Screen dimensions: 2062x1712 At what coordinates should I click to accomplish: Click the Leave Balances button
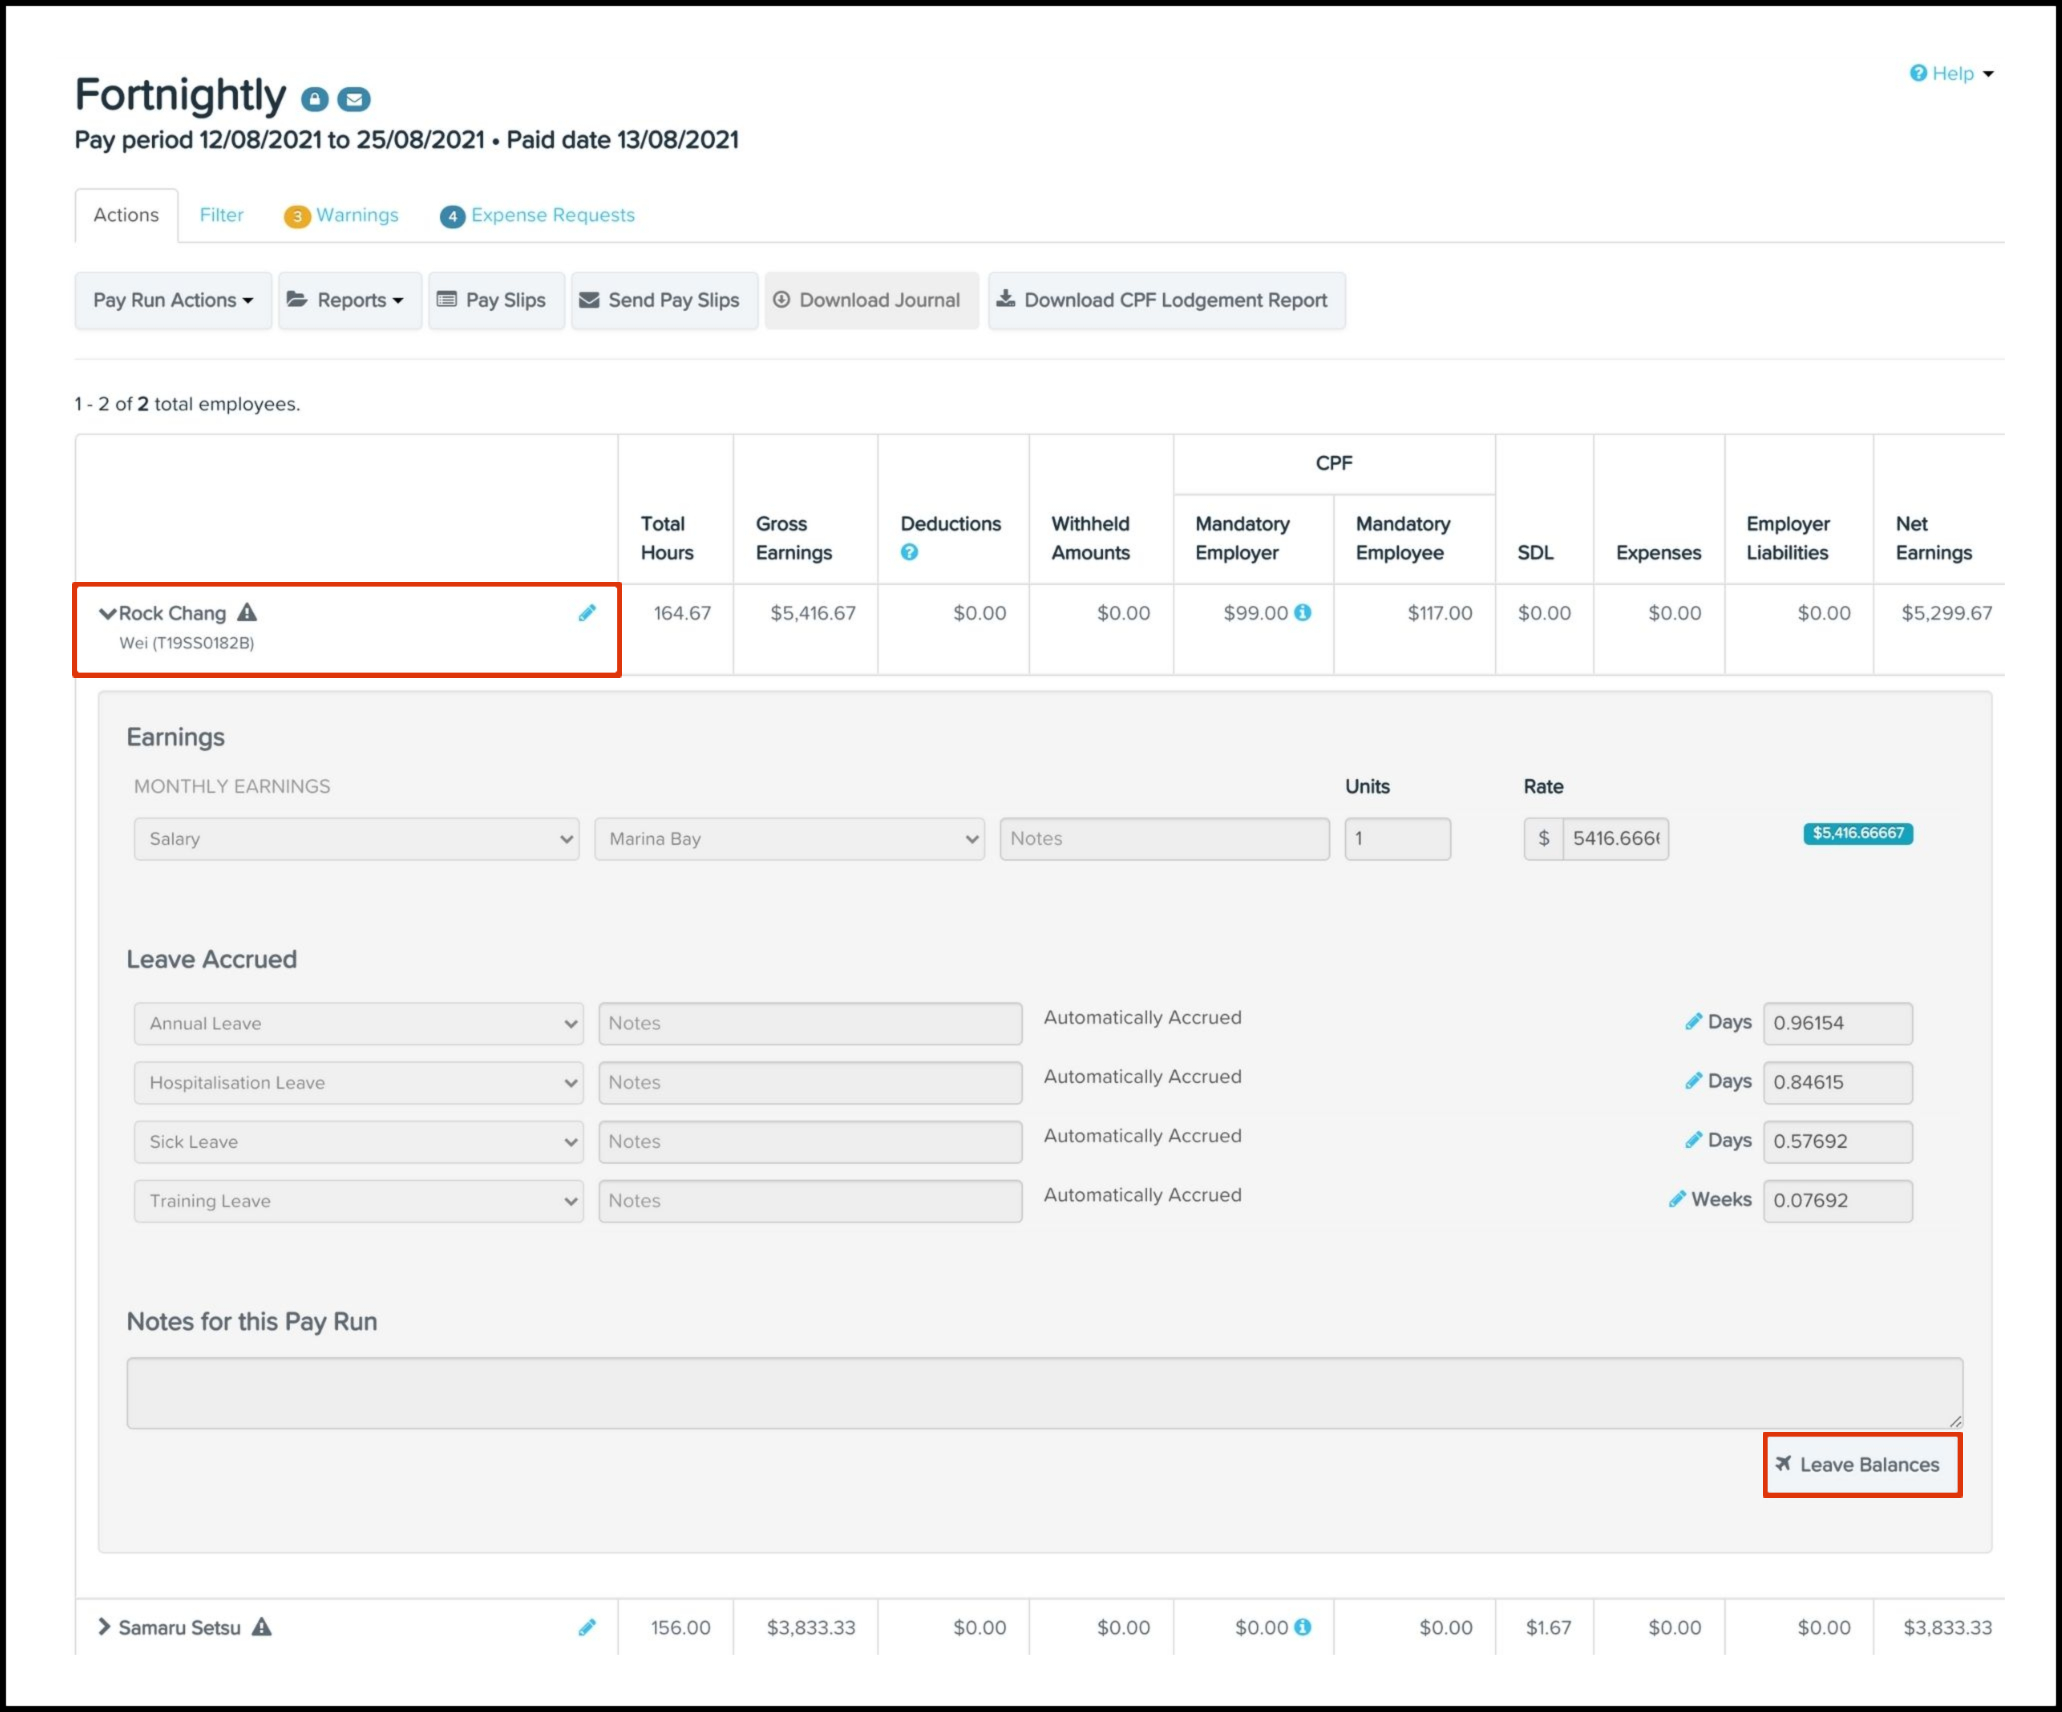(x=1862, y=1465)
